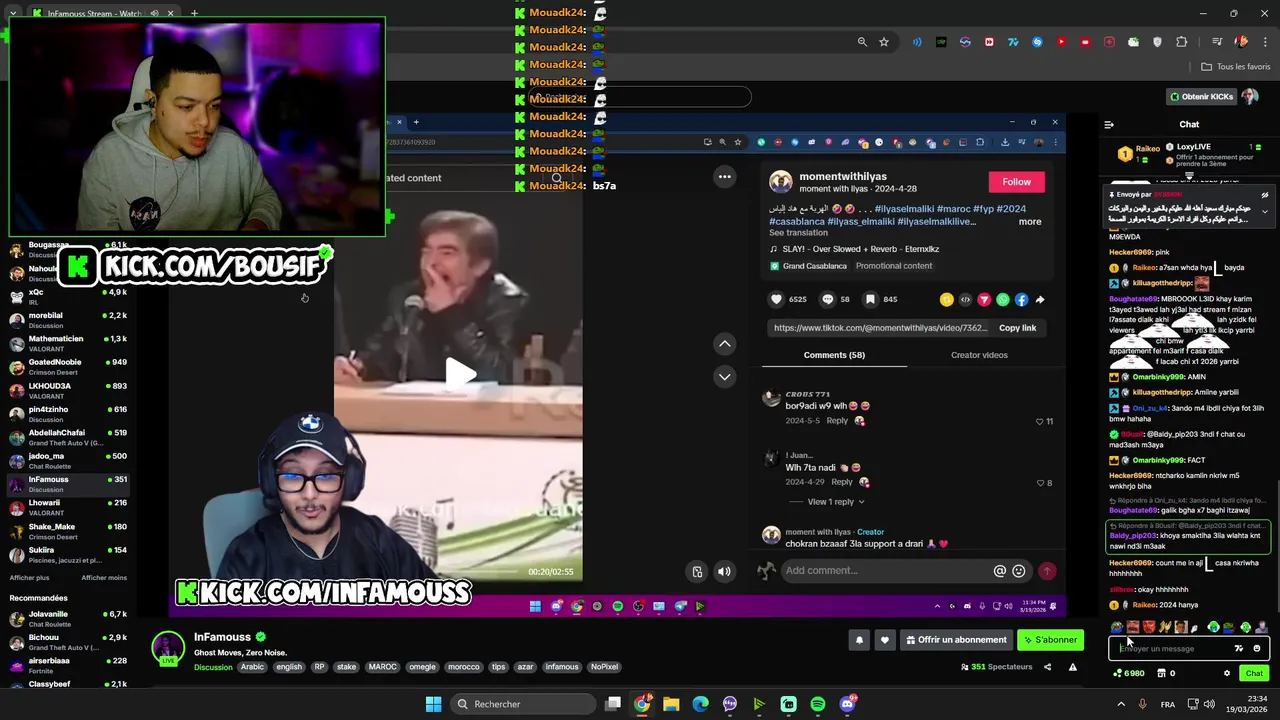This screenshot has width=1280, height=720.
Task: Click the S'abonner subscribe button
Action: pos(1051,640)
